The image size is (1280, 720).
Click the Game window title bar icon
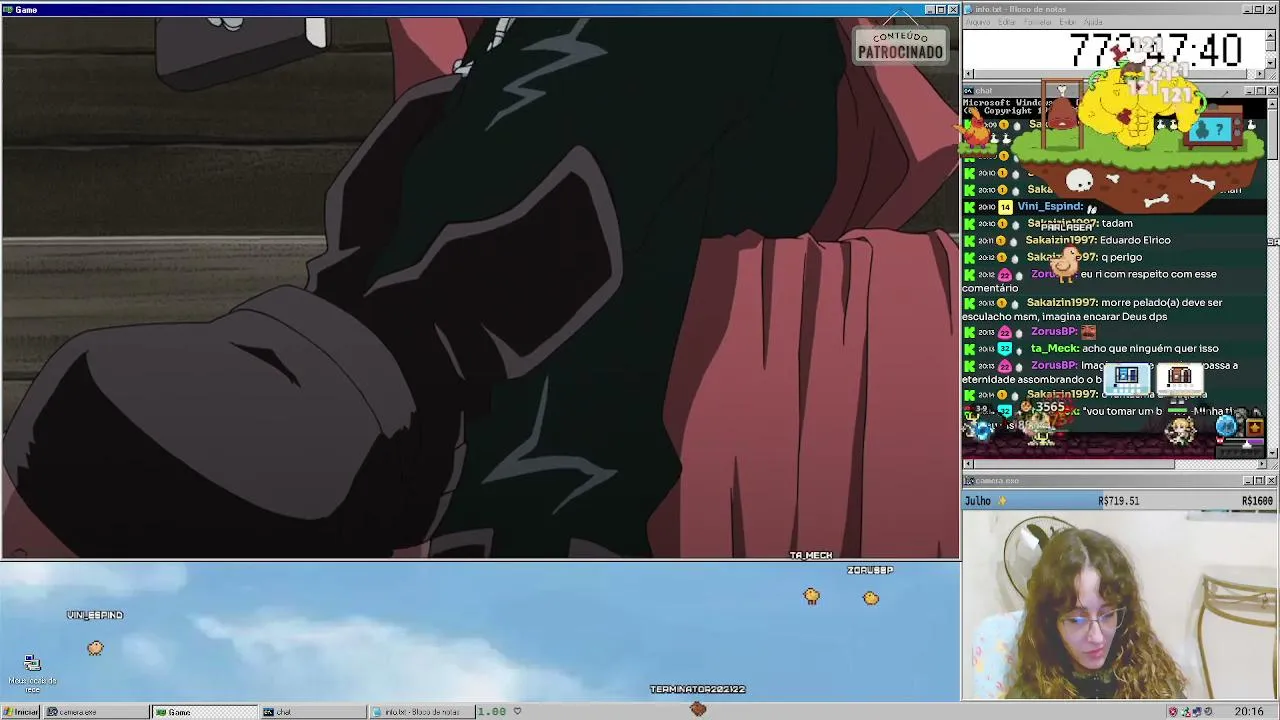[7, 10]
